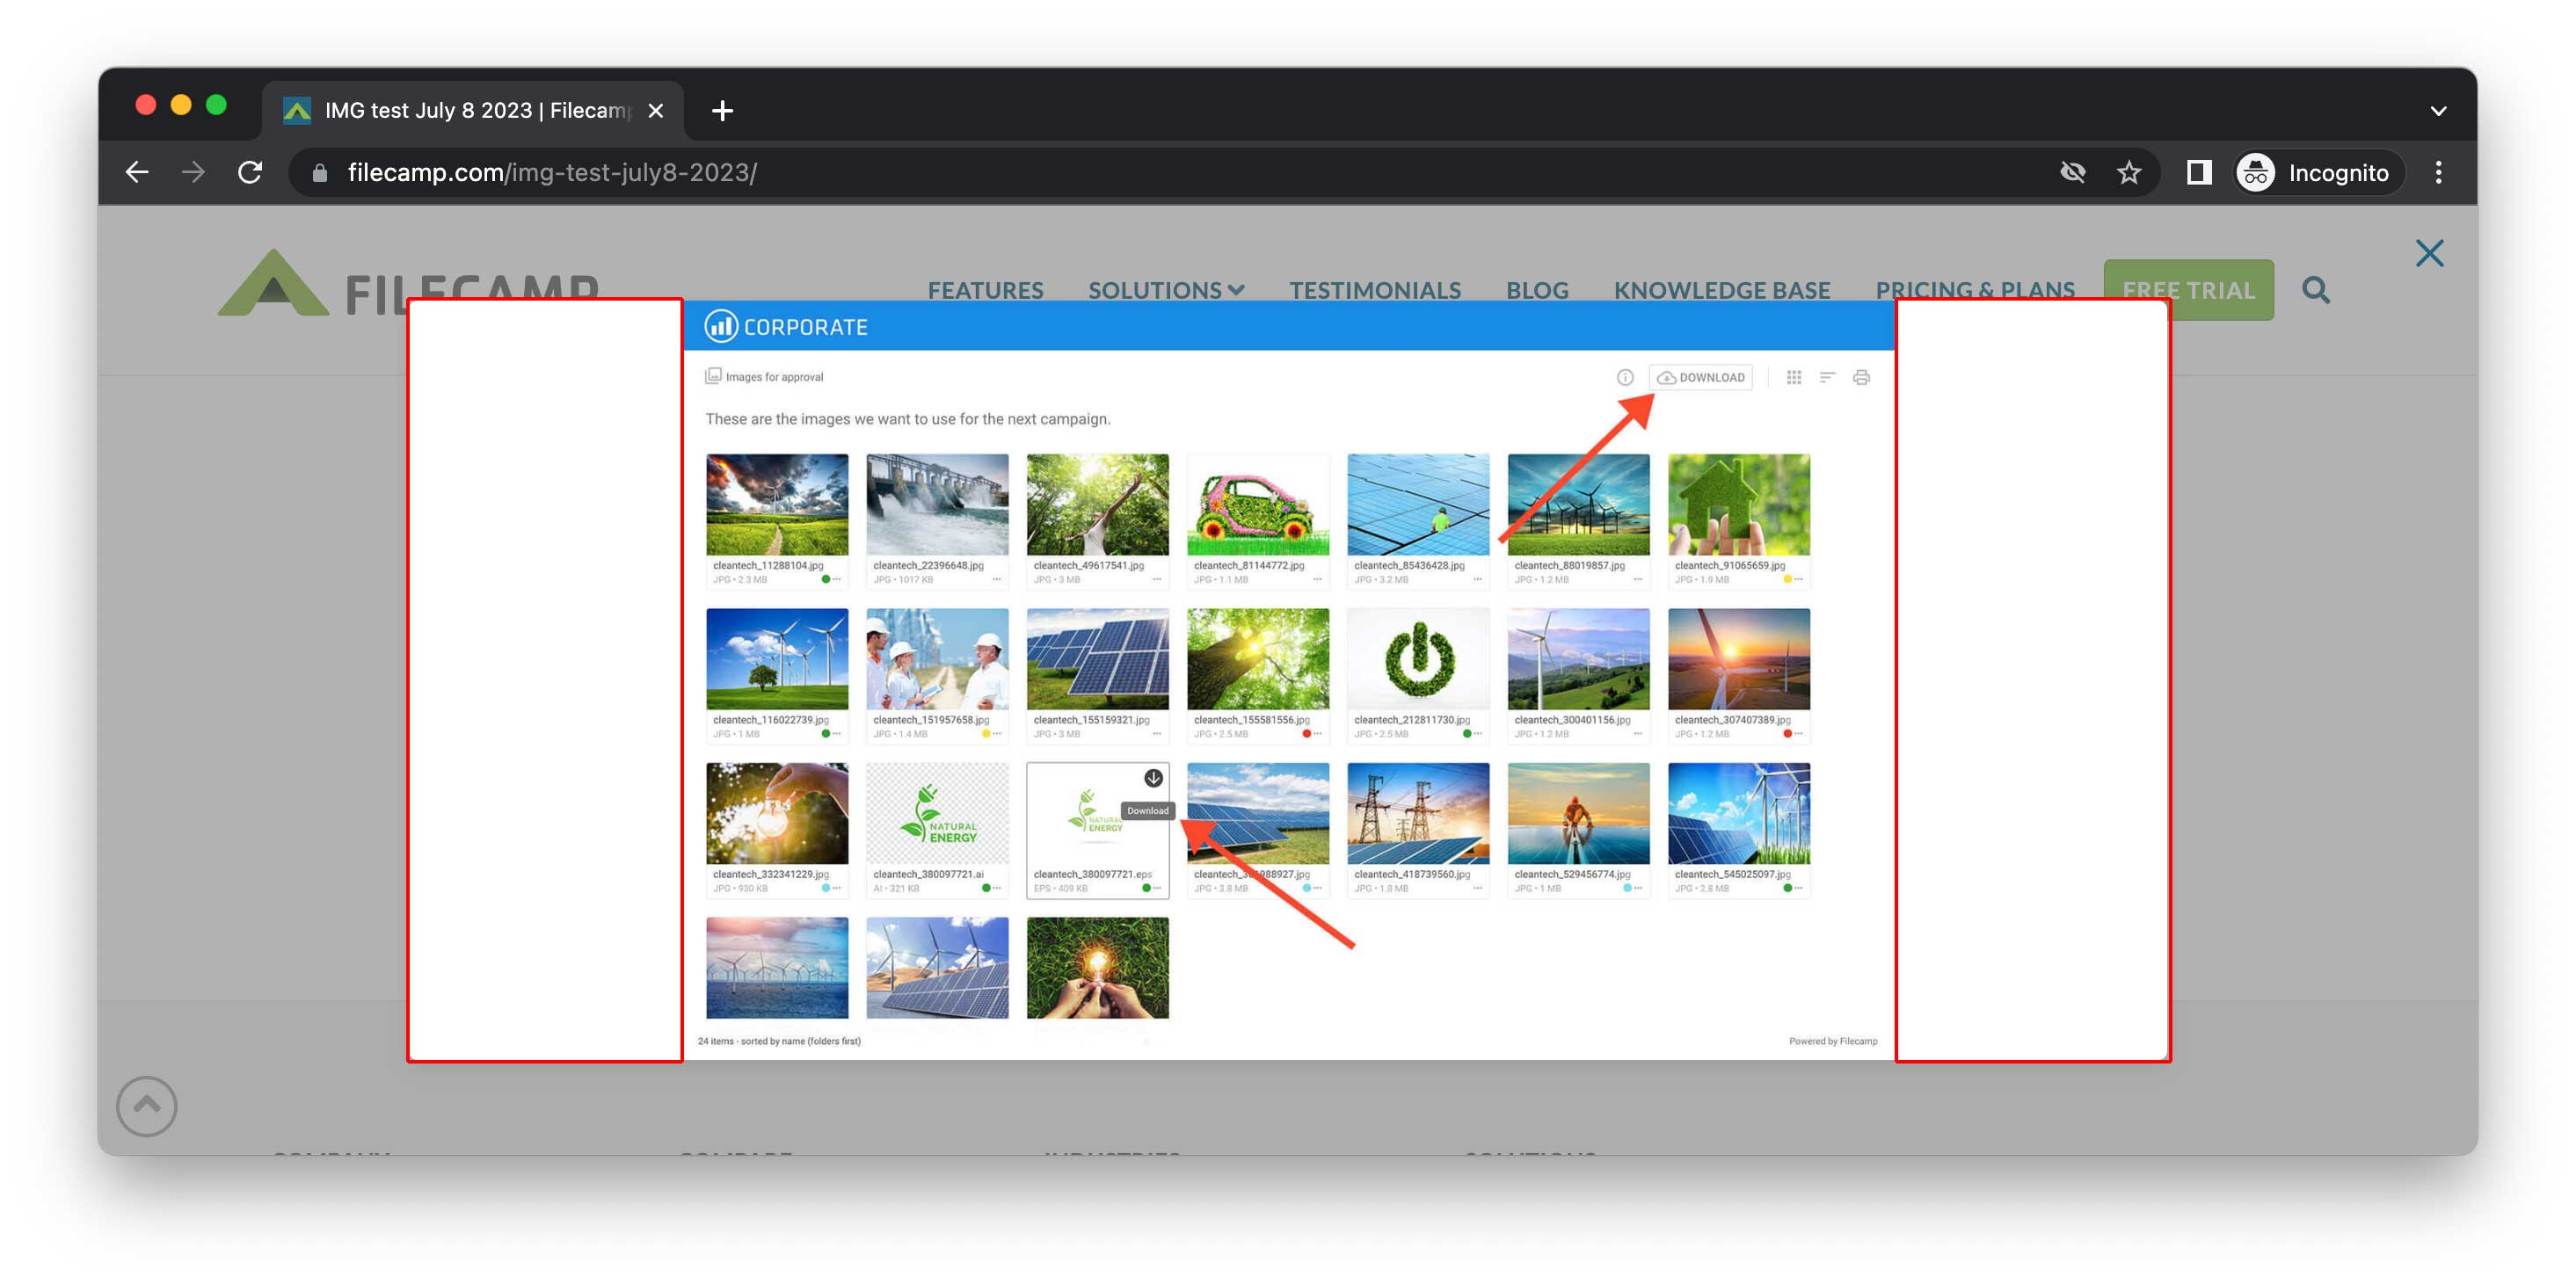Open the side panel icon in Chrome
Viewport: 2576px width, 1285px height.
2198,172
